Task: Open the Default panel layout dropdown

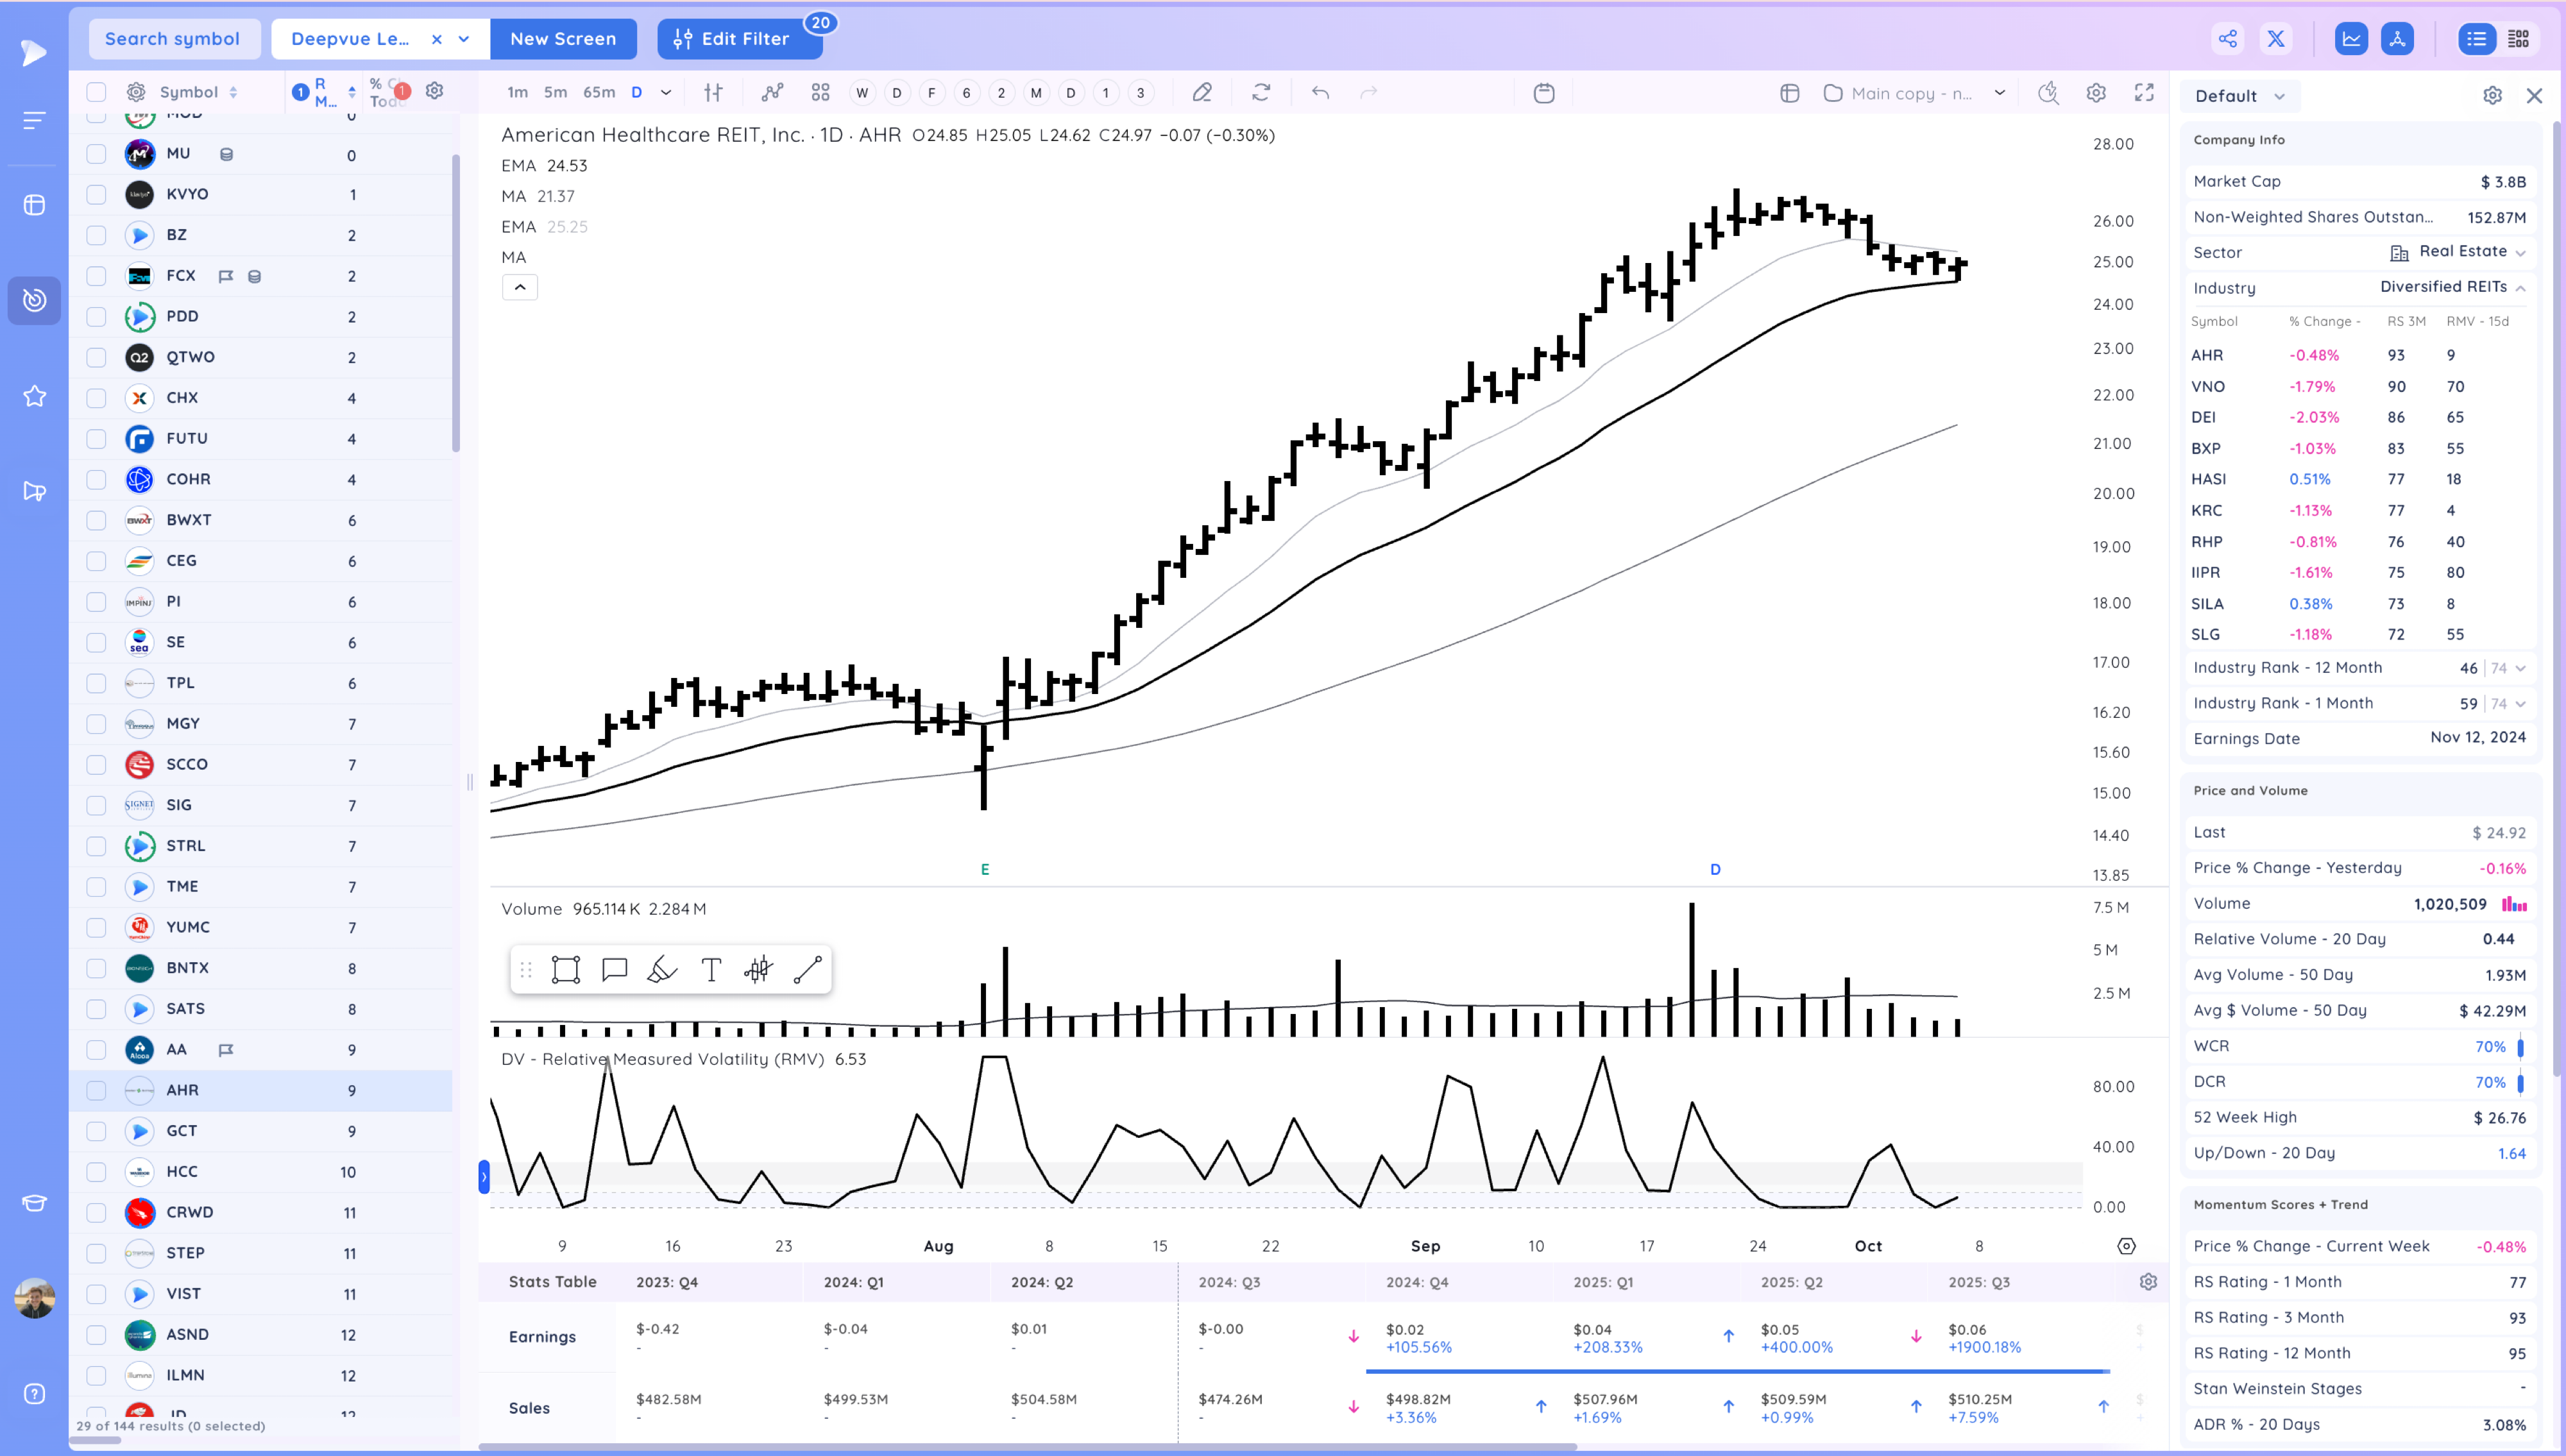Action: [2240, 96]
